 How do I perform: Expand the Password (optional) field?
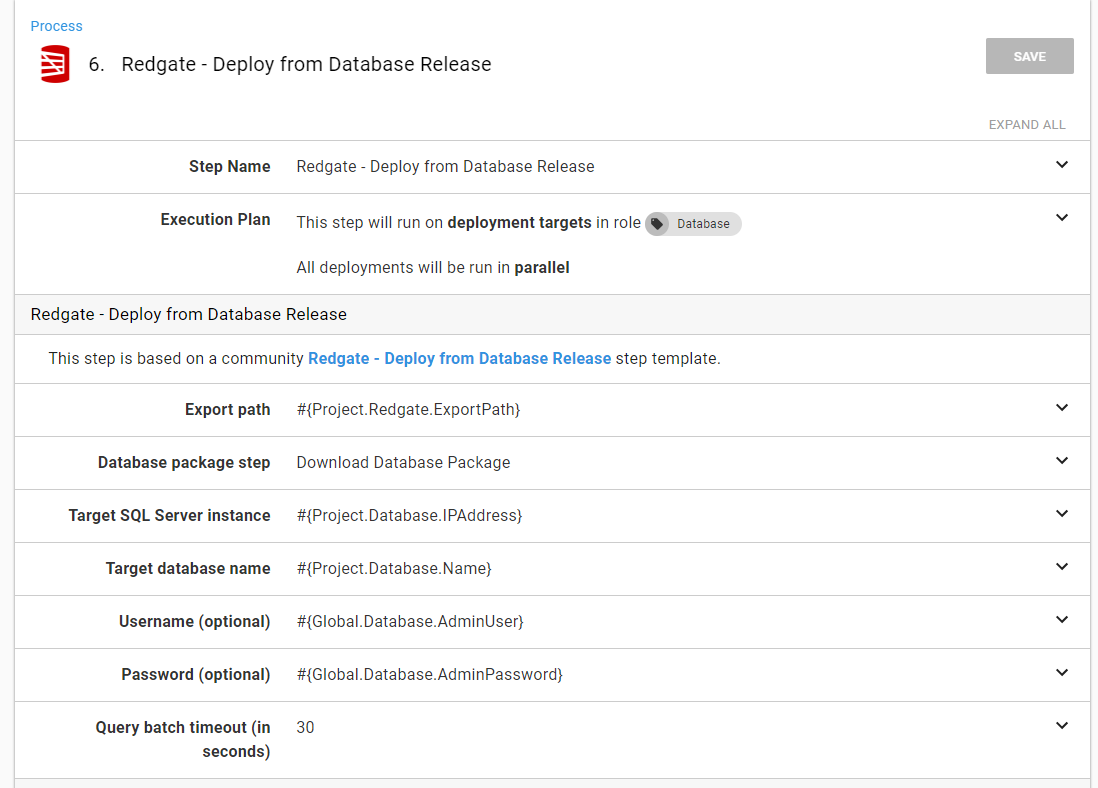pyautogui.click(x=1062, y=673)
